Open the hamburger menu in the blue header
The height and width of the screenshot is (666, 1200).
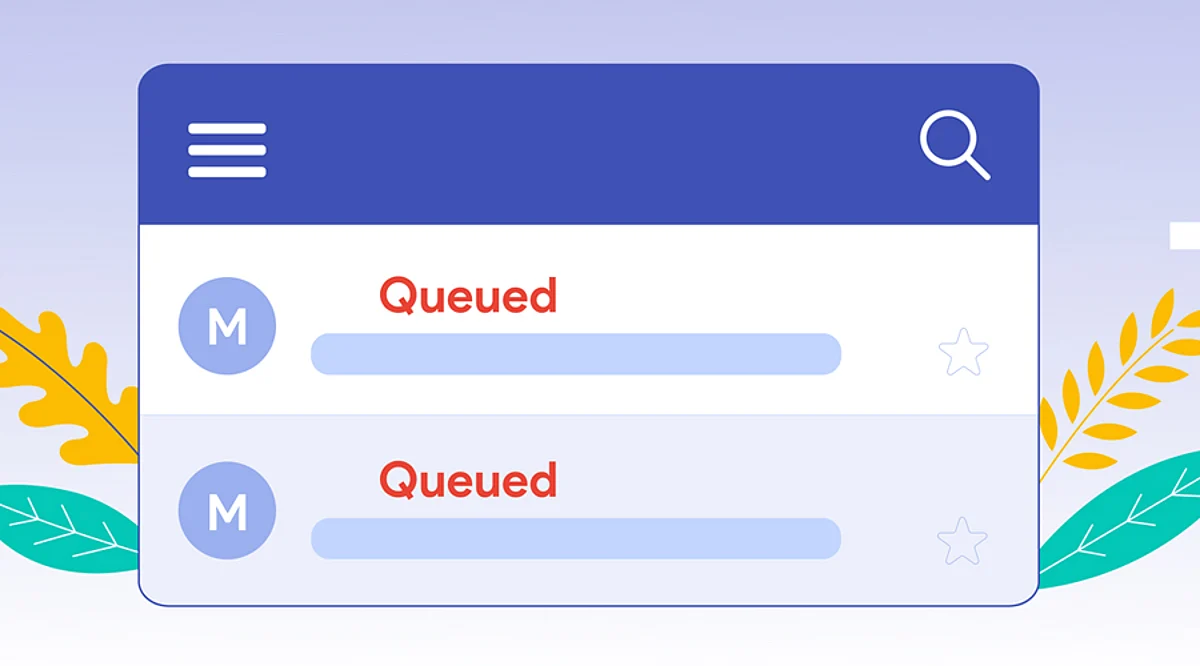point(227,150)
